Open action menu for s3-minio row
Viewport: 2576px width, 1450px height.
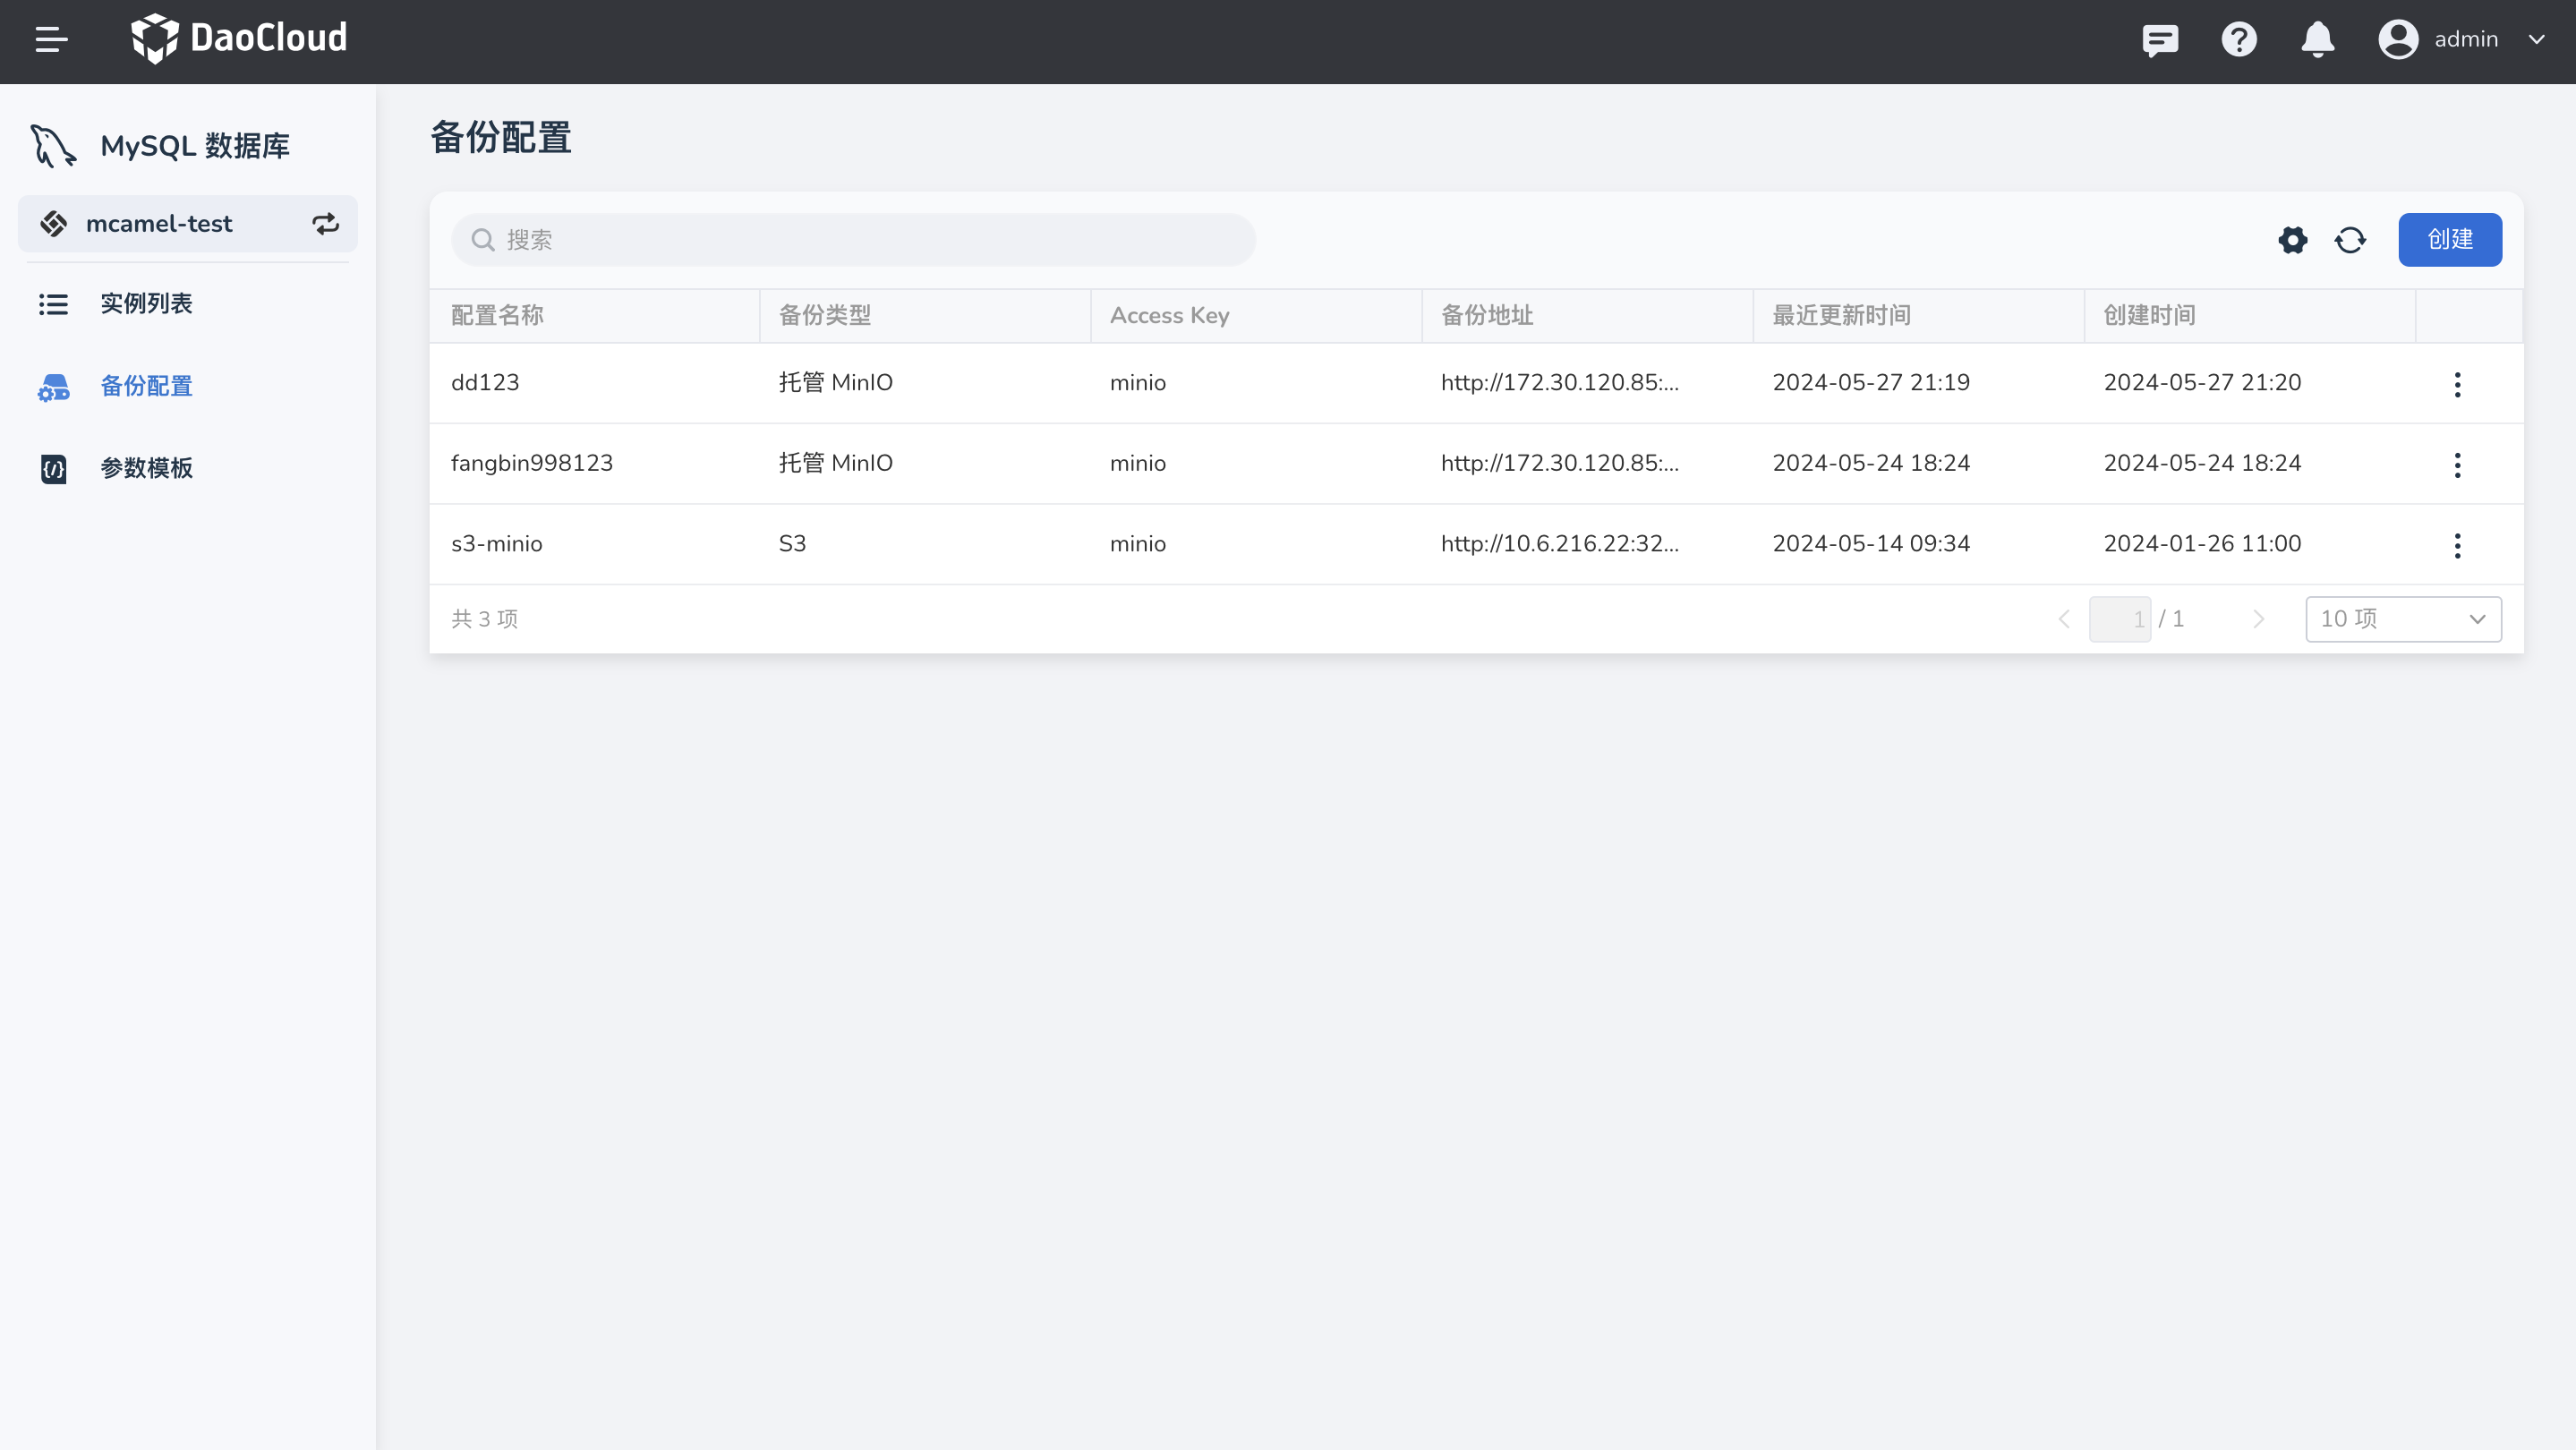tap(2457, 545)
